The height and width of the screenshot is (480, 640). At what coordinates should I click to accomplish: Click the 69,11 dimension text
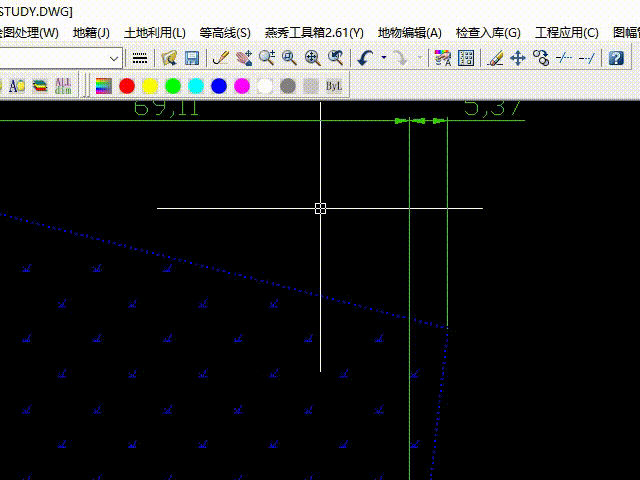click(166, 108)
